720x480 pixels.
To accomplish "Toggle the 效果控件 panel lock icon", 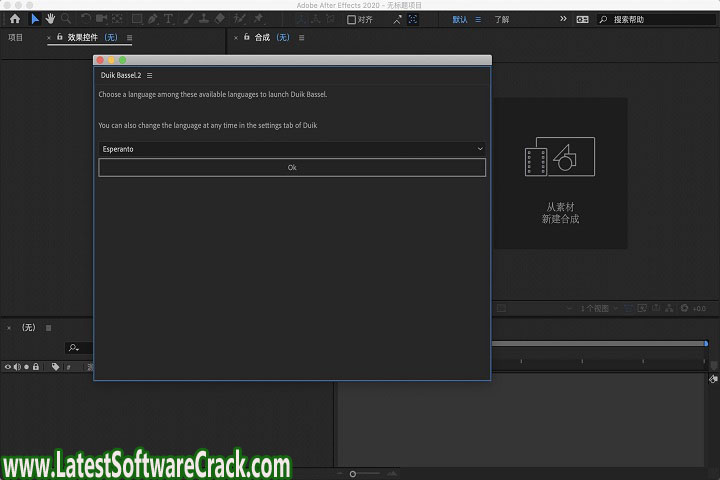I will (59, 37).
